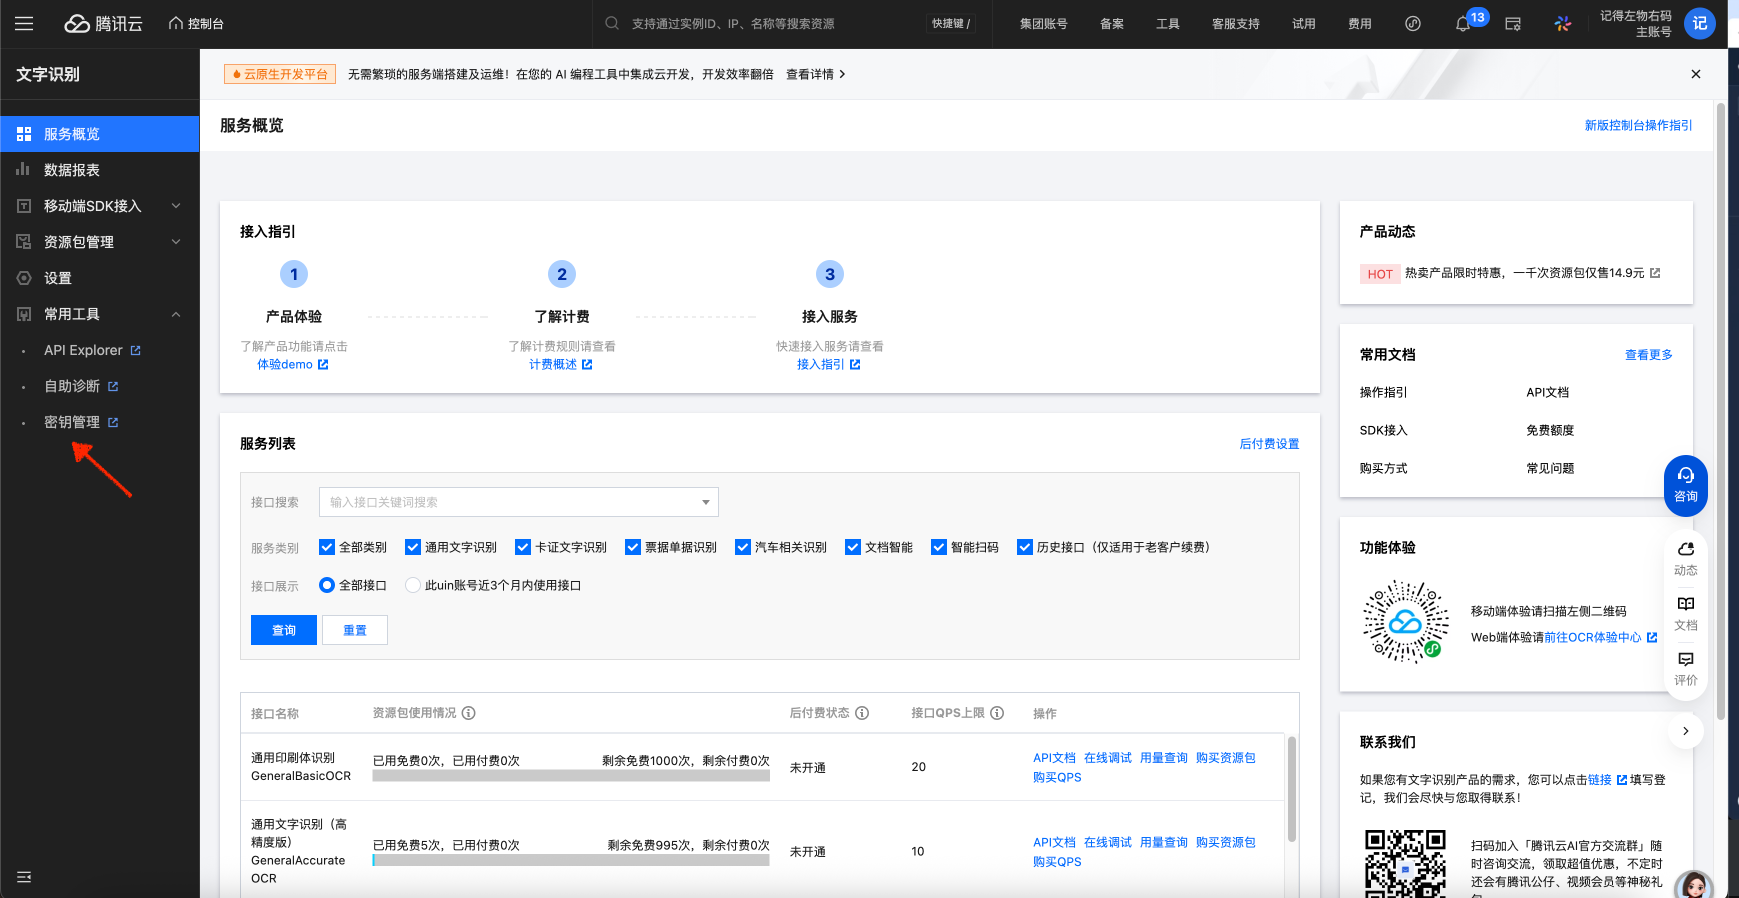The height and width of the screenshot is (898, 1739).
Task: Click the service table vertical scrollbar
Action: point(1292,789)
